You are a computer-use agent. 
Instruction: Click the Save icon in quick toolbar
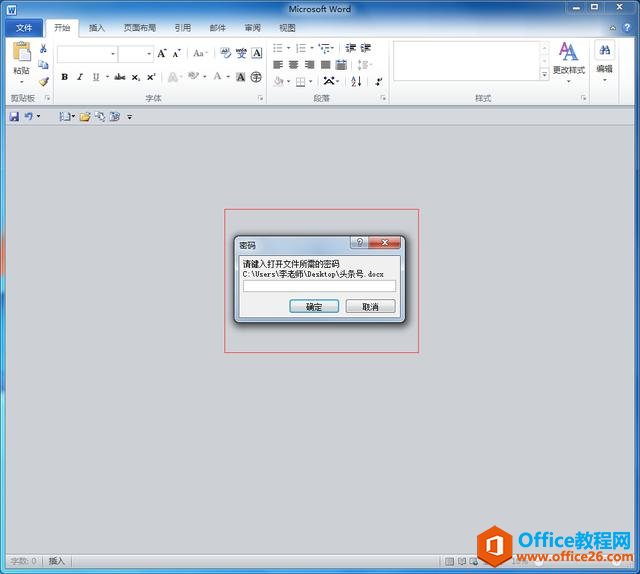pos(14,117)
